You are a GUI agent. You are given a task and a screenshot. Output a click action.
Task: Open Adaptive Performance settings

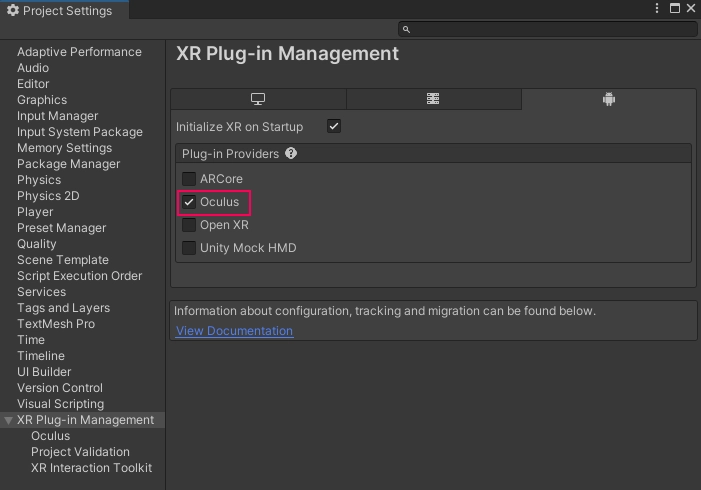point(79,52)
